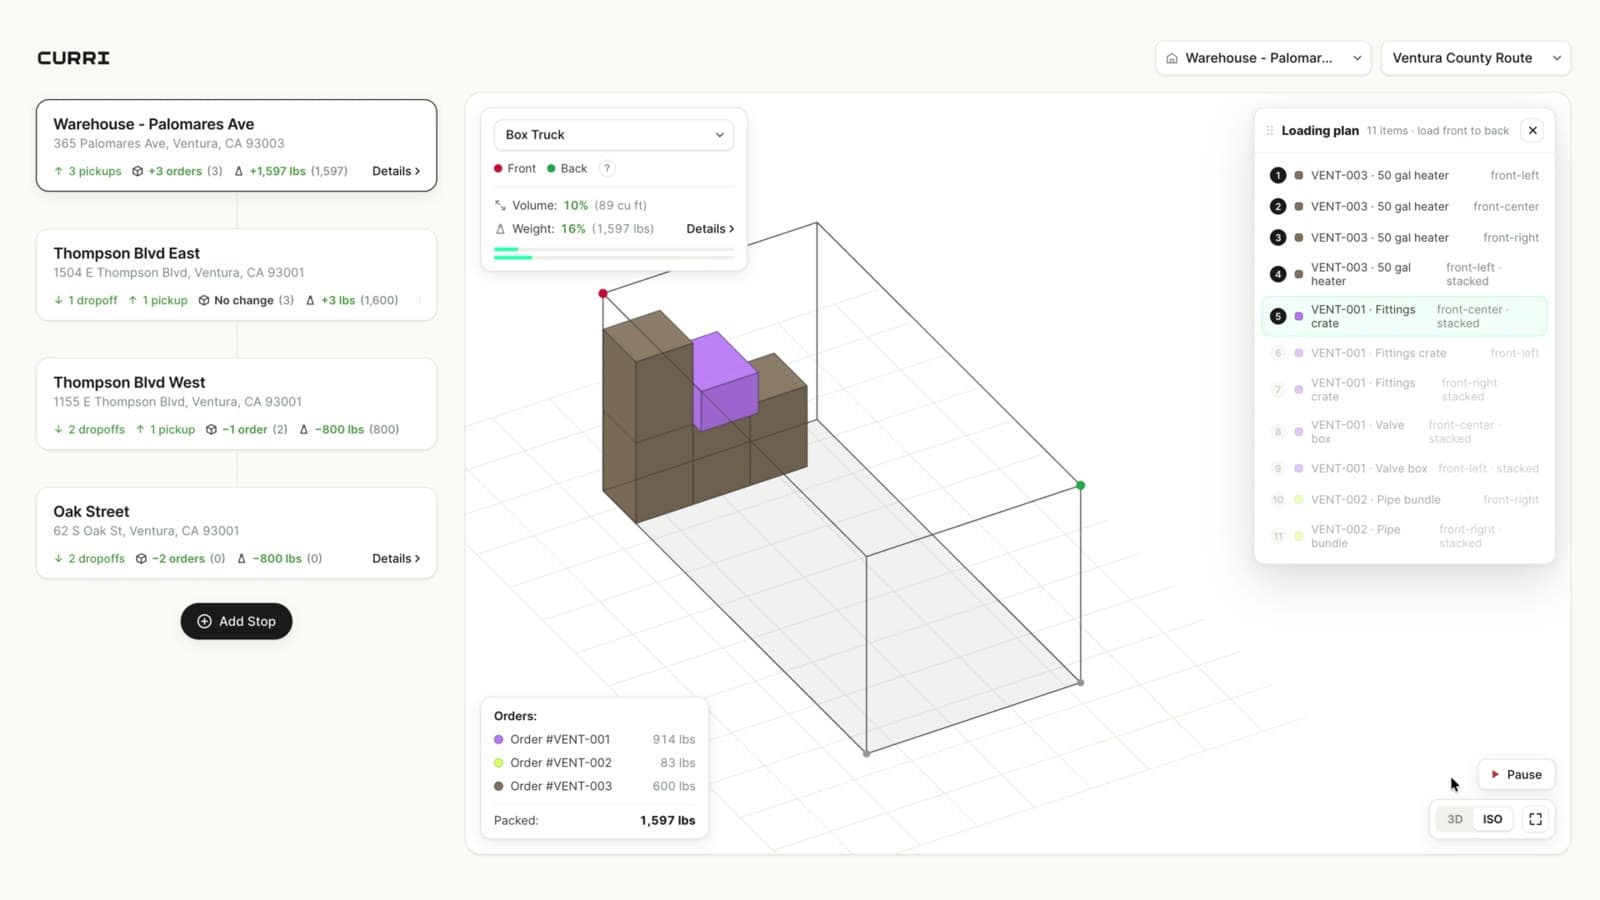The width and height of the screenshot is (1600, 900).
Task: Select step 6 VENT-001 Fittings crate front-left
Action: (x=1404, y=353)
